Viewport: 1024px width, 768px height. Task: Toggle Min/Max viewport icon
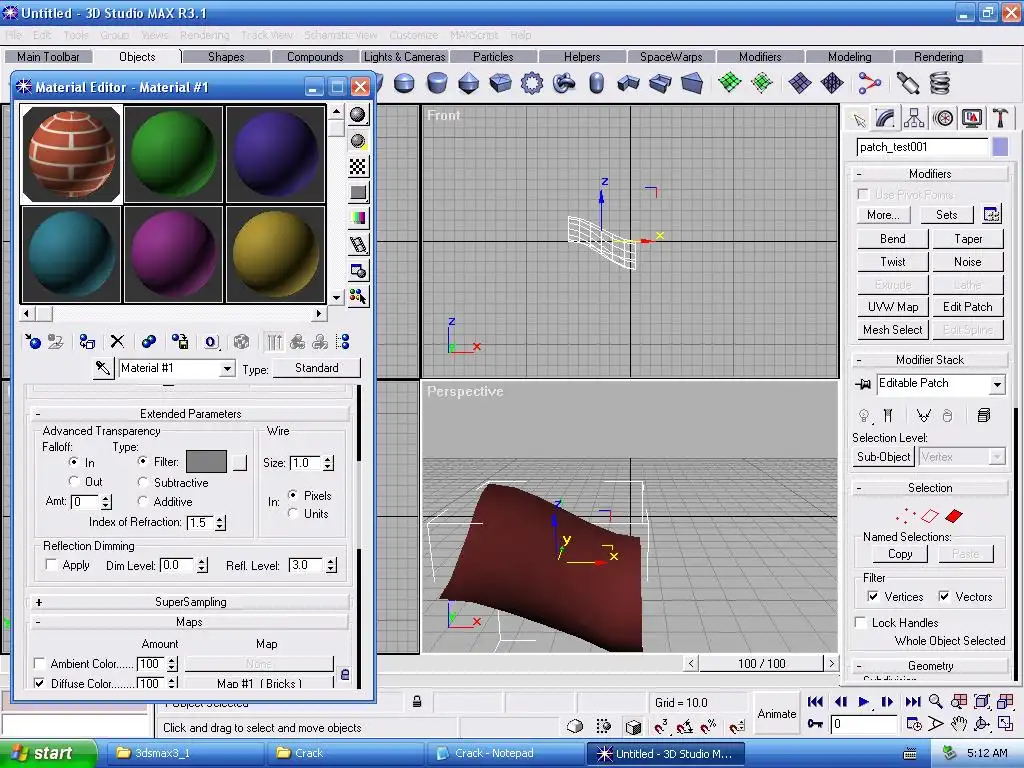1005,724
